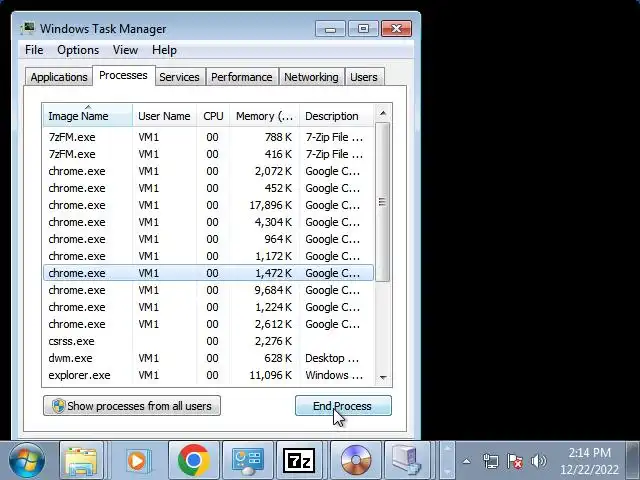Select the dwm.exe process row
Viewport: 640px width, 480px height.
[208, 358]
